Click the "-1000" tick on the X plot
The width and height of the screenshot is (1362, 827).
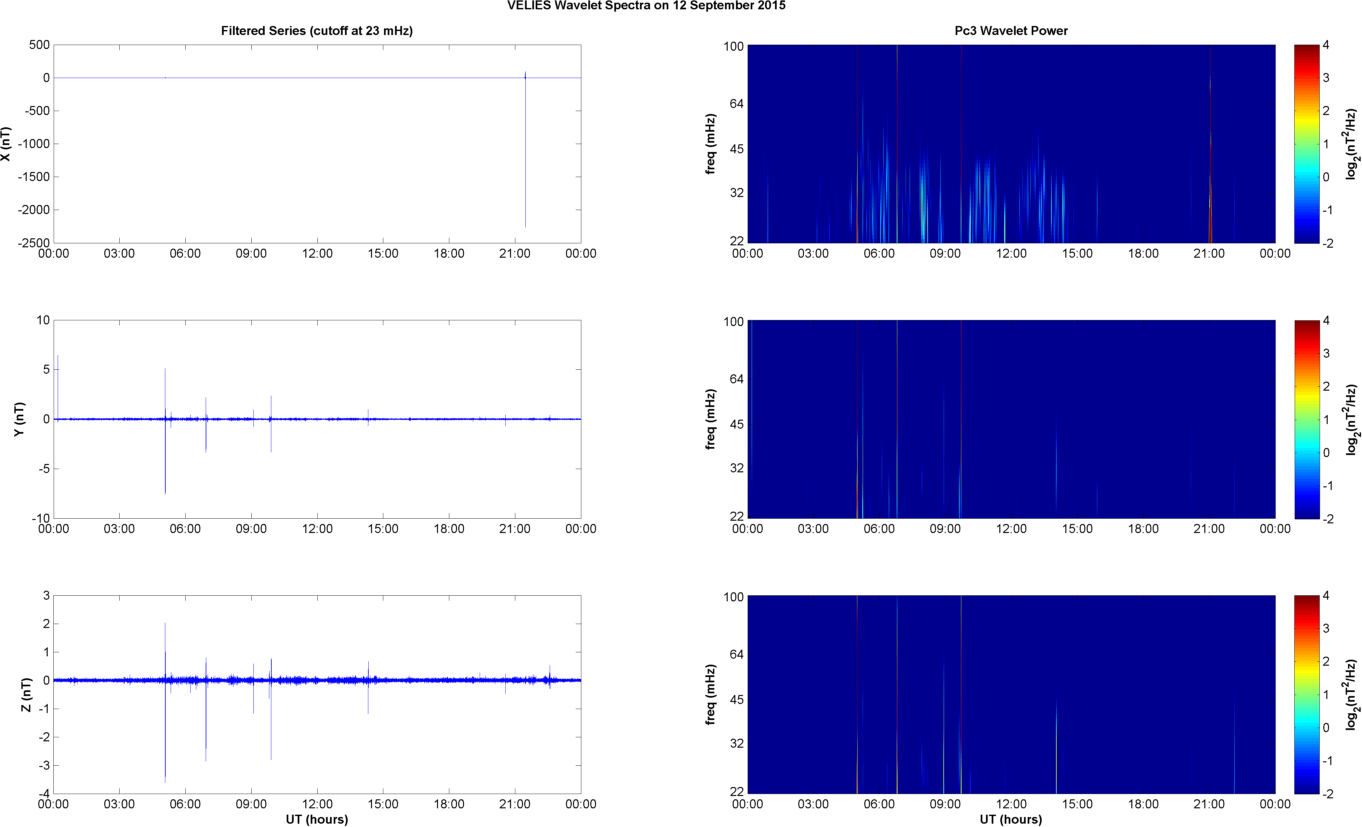point(33,144)
